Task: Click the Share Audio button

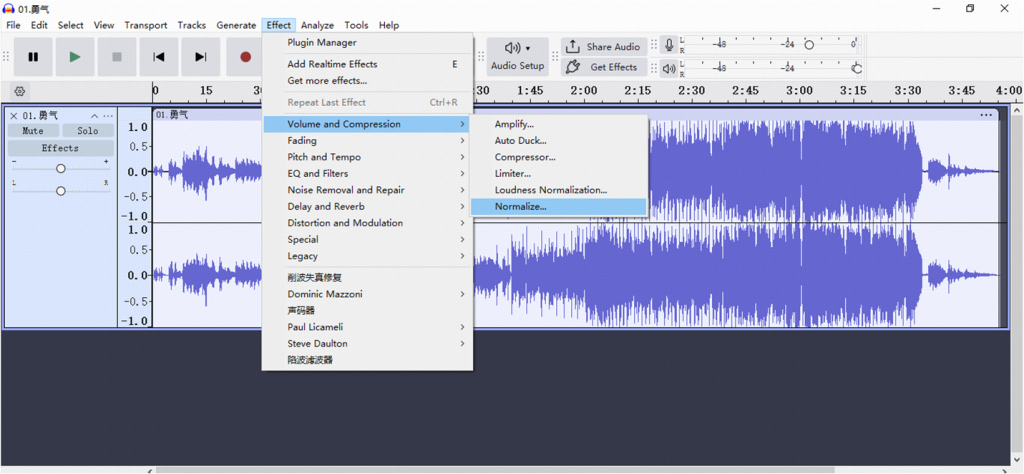Action: (x=602, y=46)
